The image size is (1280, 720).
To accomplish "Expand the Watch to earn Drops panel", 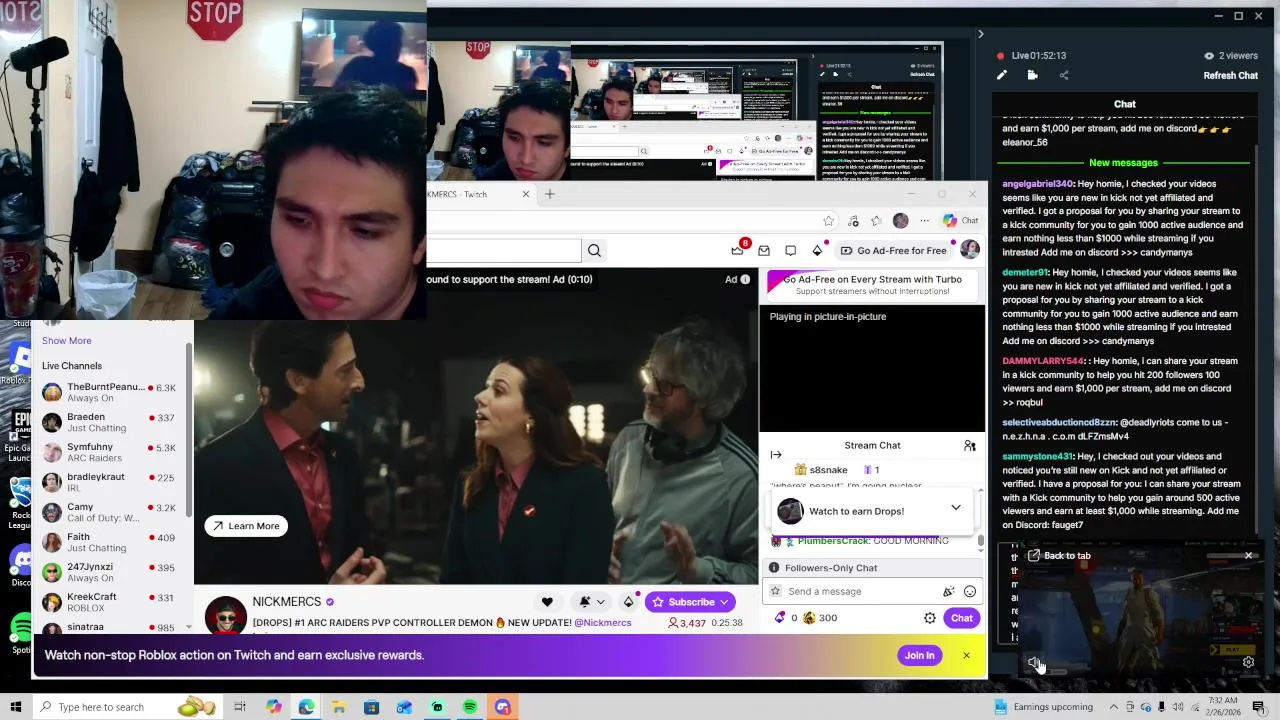I will tap(956, 508).
